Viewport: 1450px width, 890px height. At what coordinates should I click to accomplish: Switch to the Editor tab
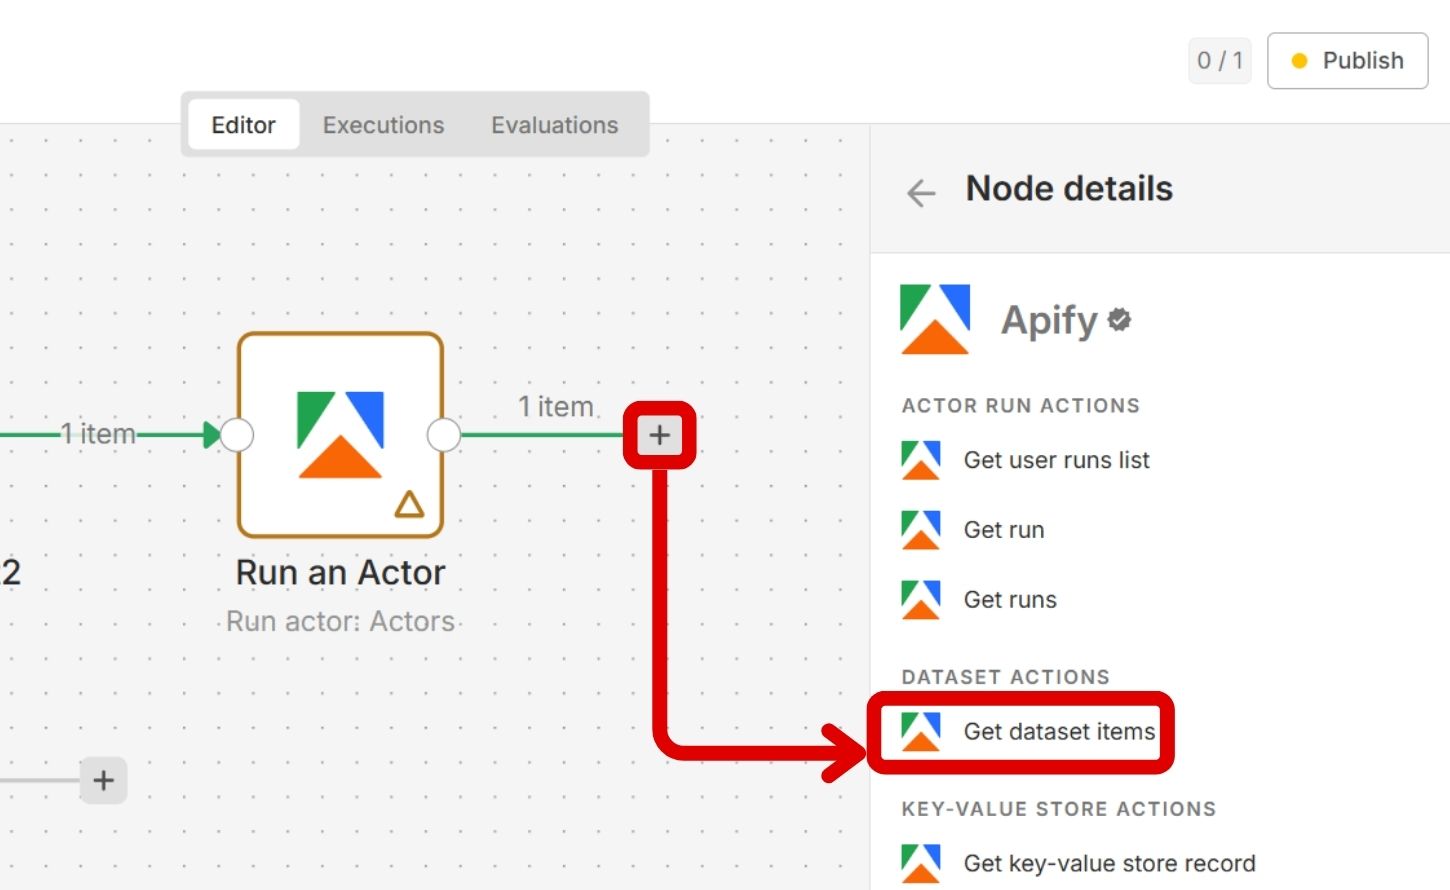[243, 125]
